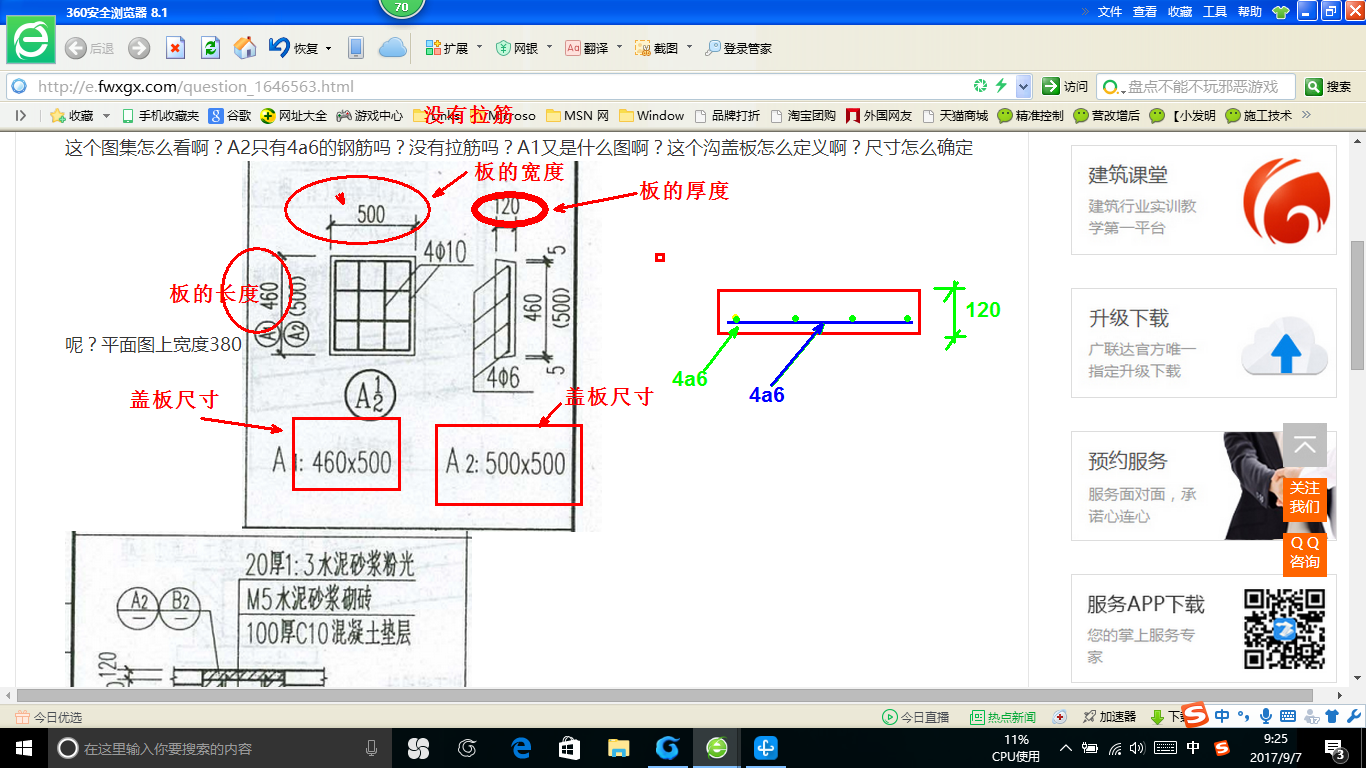Click the 搜索 search button

(x=1329, y=87)
